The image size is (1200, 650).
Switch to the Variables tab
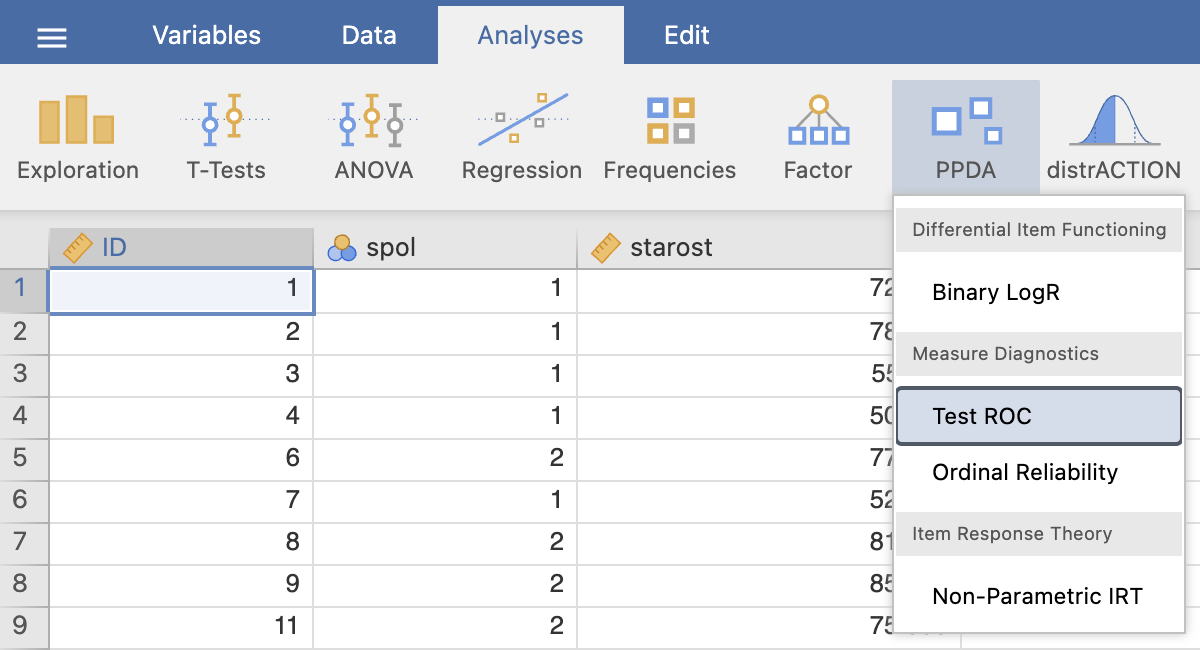206,35
